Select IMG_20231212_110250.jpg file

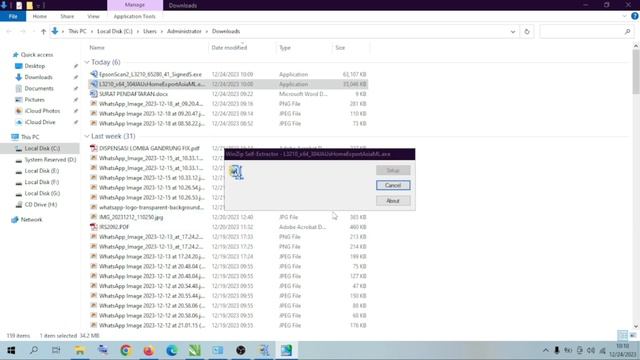point(131,217)
